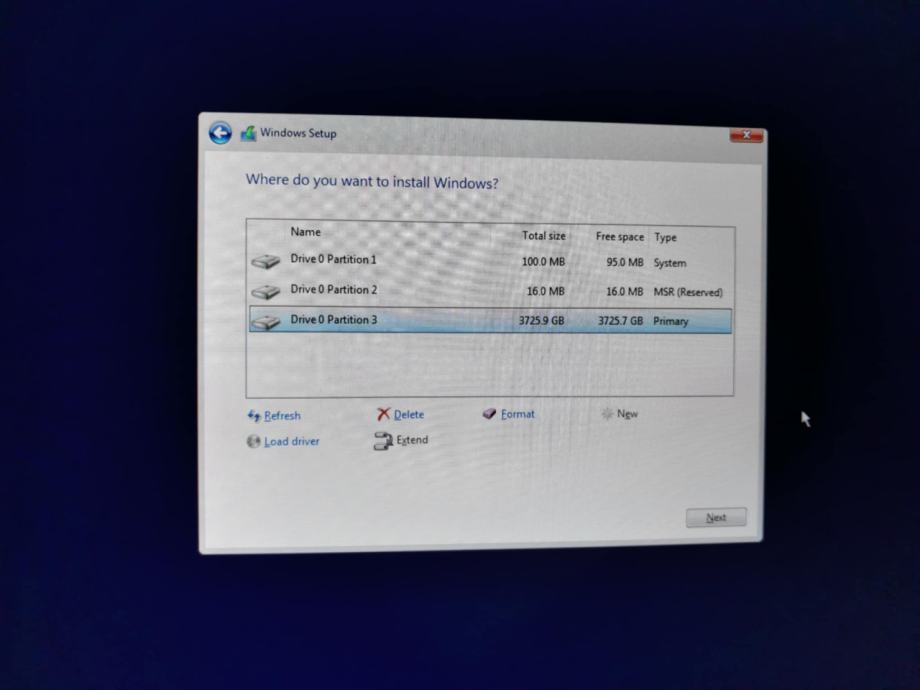Click the Load driver disc icon
Screen dimensions: 920x690
point(253,441)
